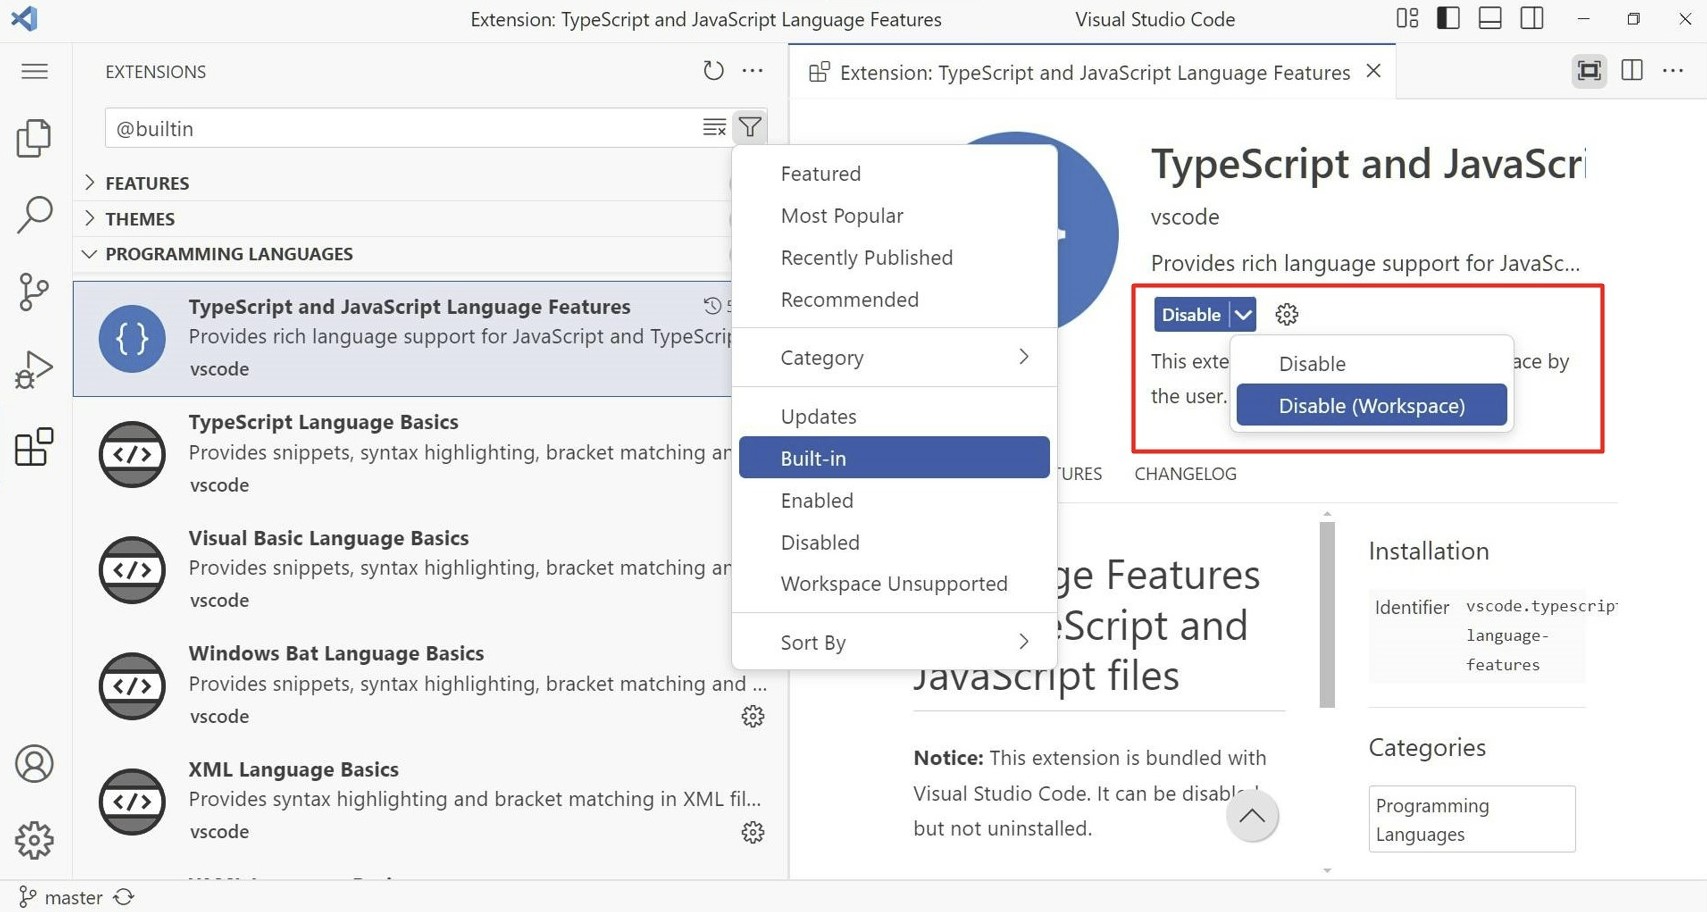This screenshot has width=1707, height=912.
Task: Open Extensions views and more actions
Action: click(x=753, y=71)
